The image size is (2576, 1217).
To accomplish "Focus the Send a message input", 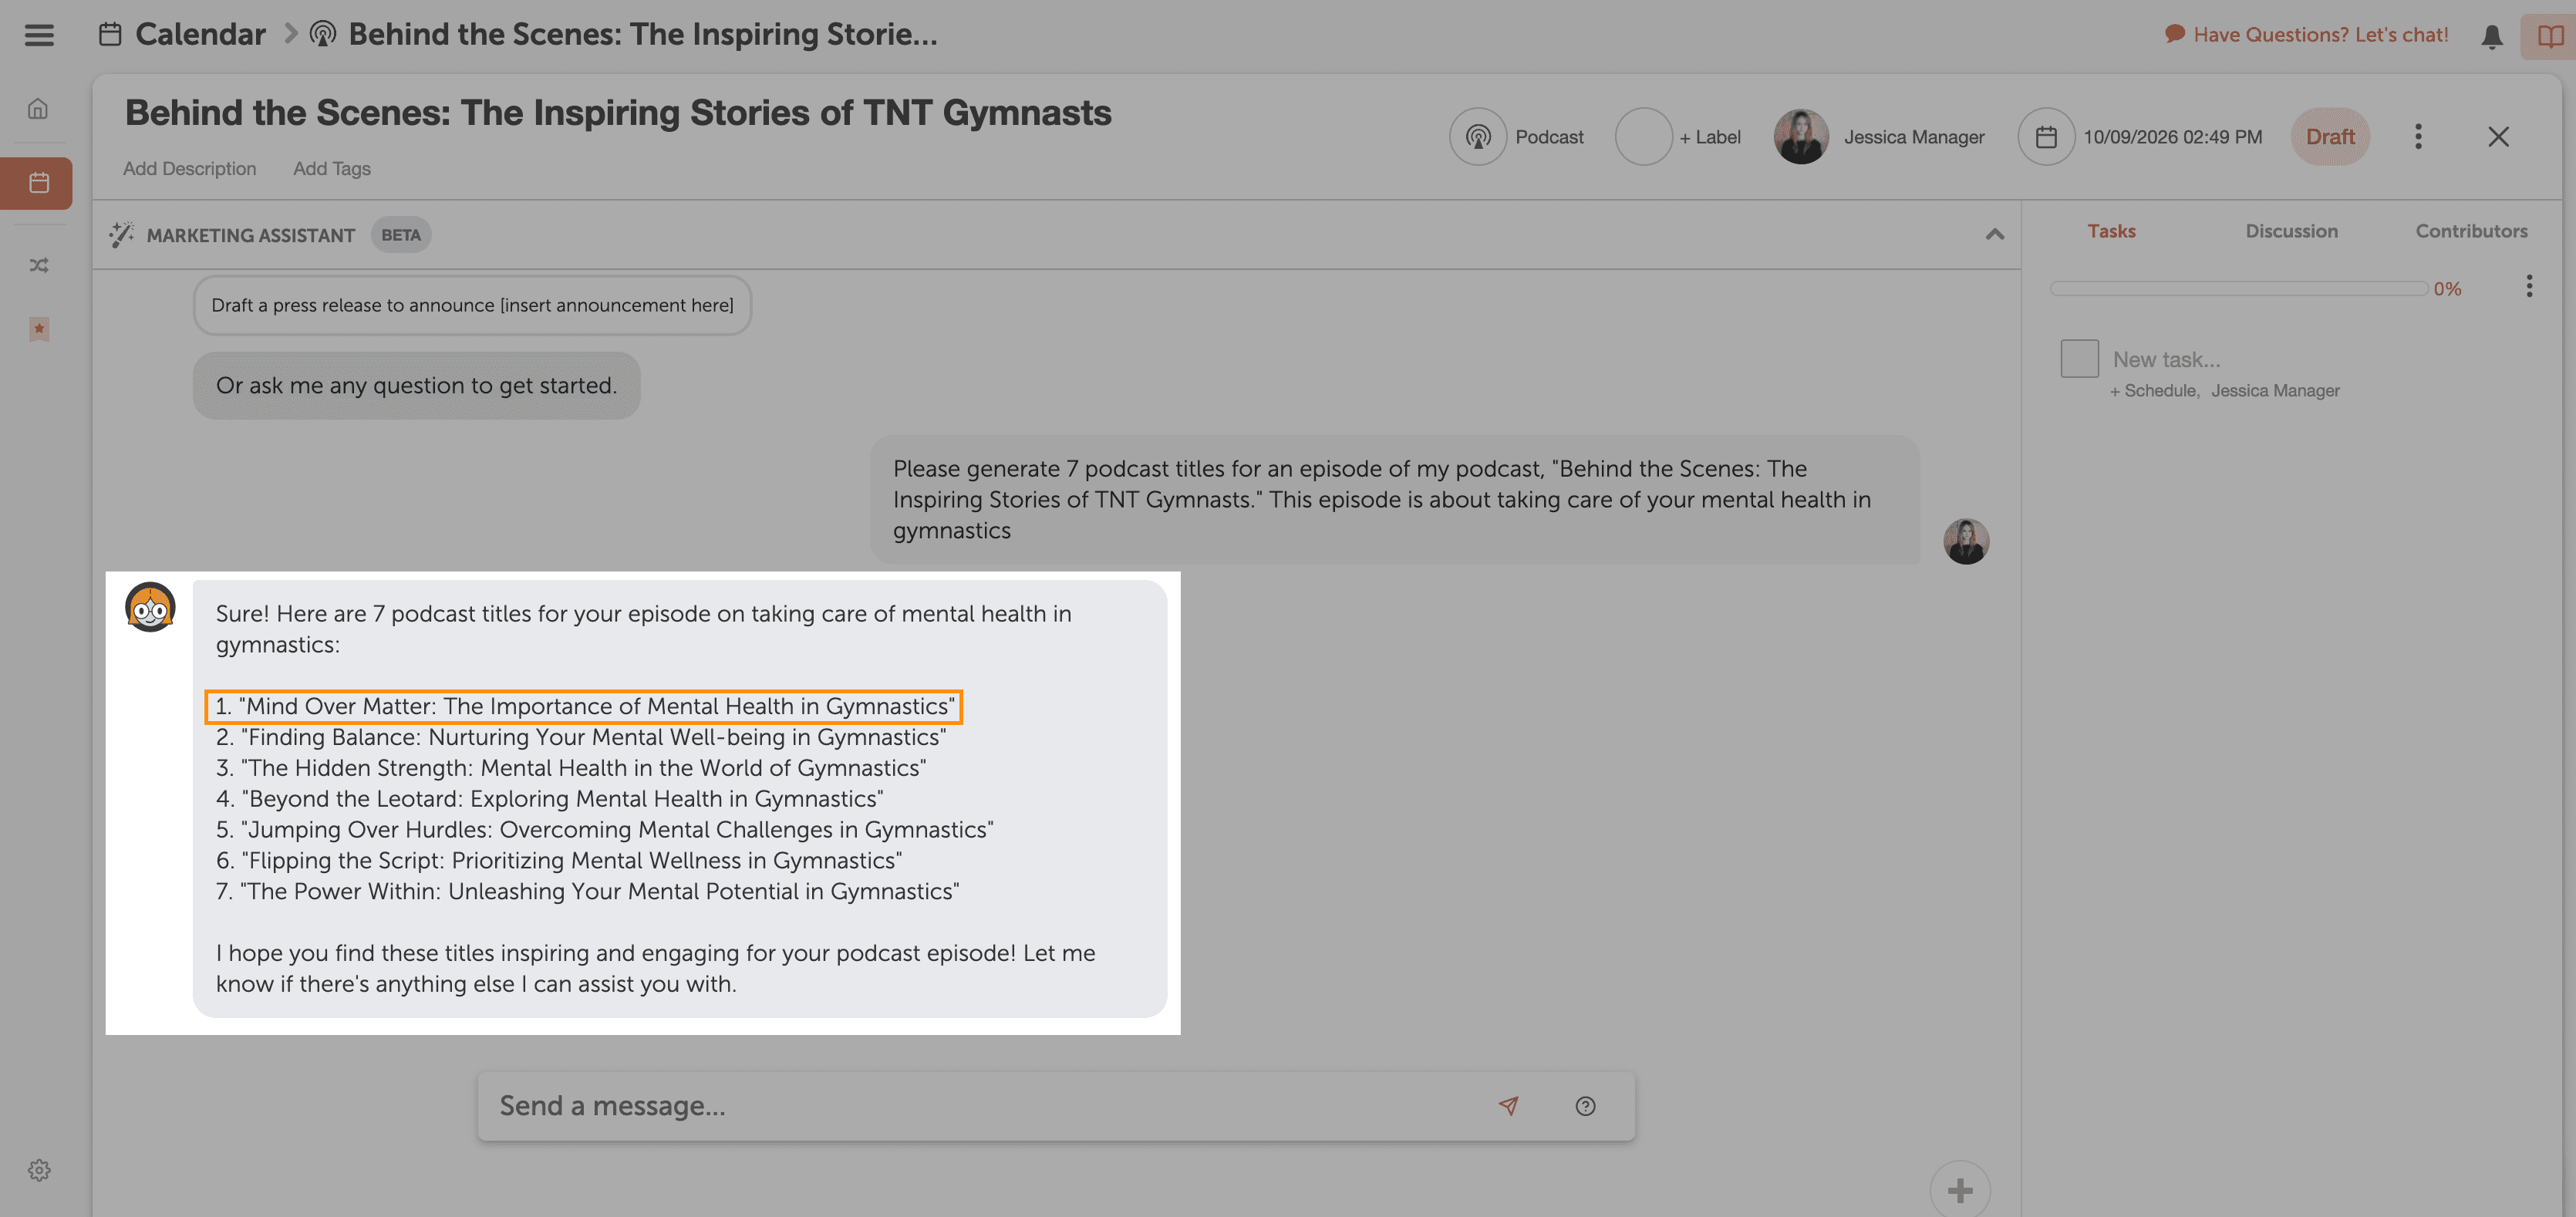I will [x=980, y=1106].
